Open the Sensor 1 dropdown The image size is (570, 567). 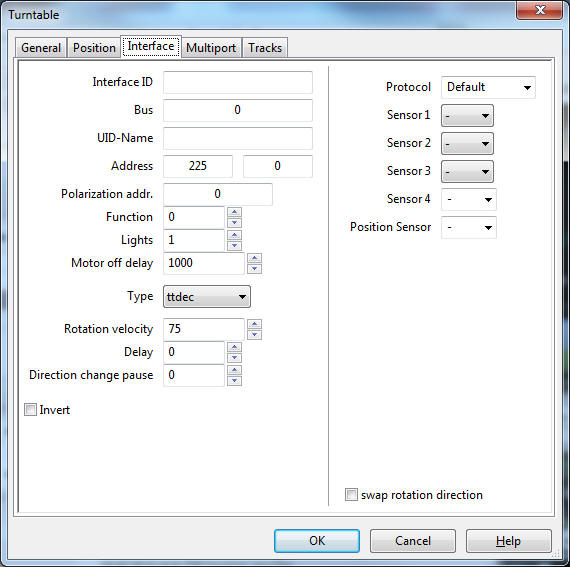coord(467,116)
